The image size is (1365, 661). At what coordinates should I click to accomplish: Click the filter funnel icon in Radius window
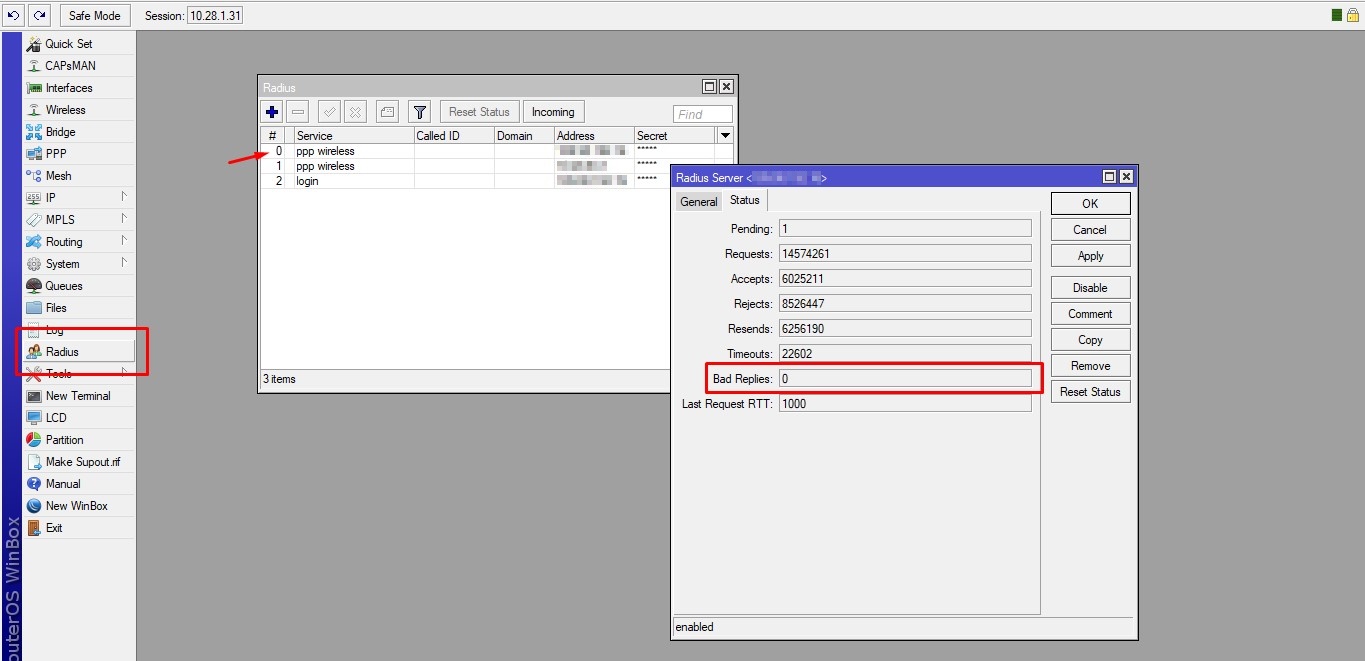(x=420, y=112)
